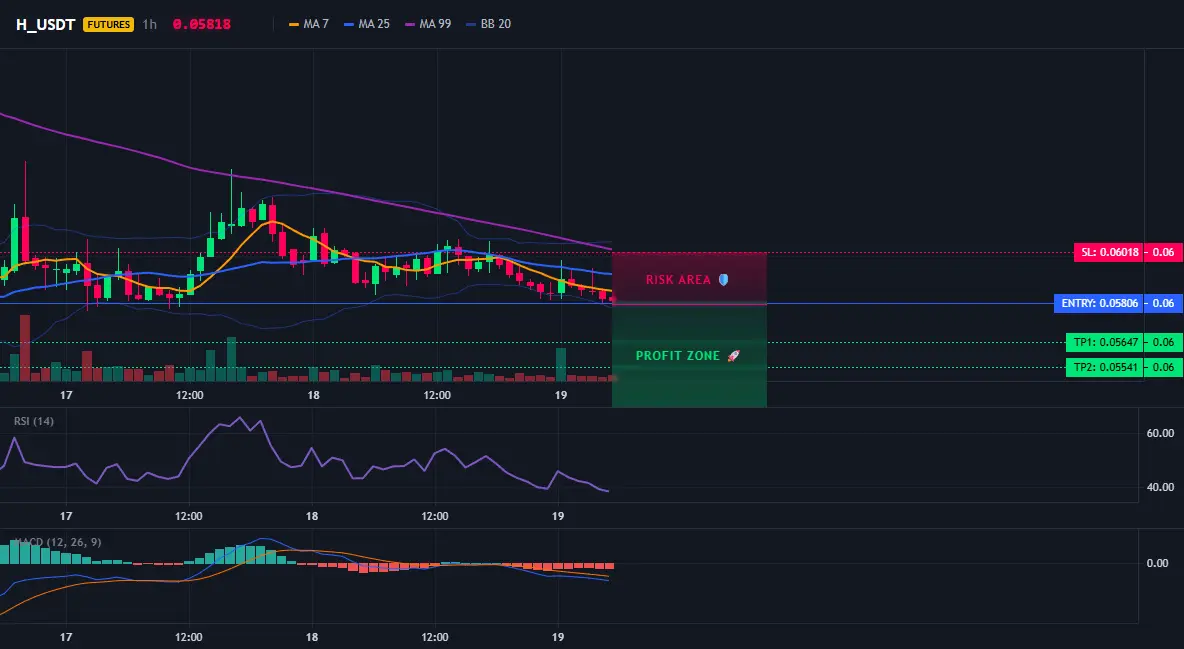Viewport: 1184px width, 649px height.
Task: Toggle the MA 25 legend item
Action: point(367,24)
